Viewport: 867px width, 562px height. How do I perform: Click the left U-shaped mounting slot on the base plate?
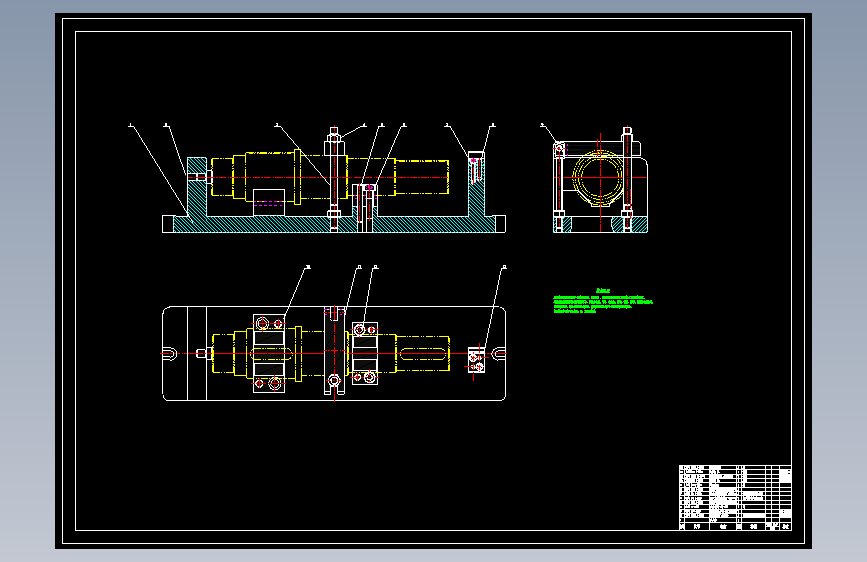click(x=170, y=353)
